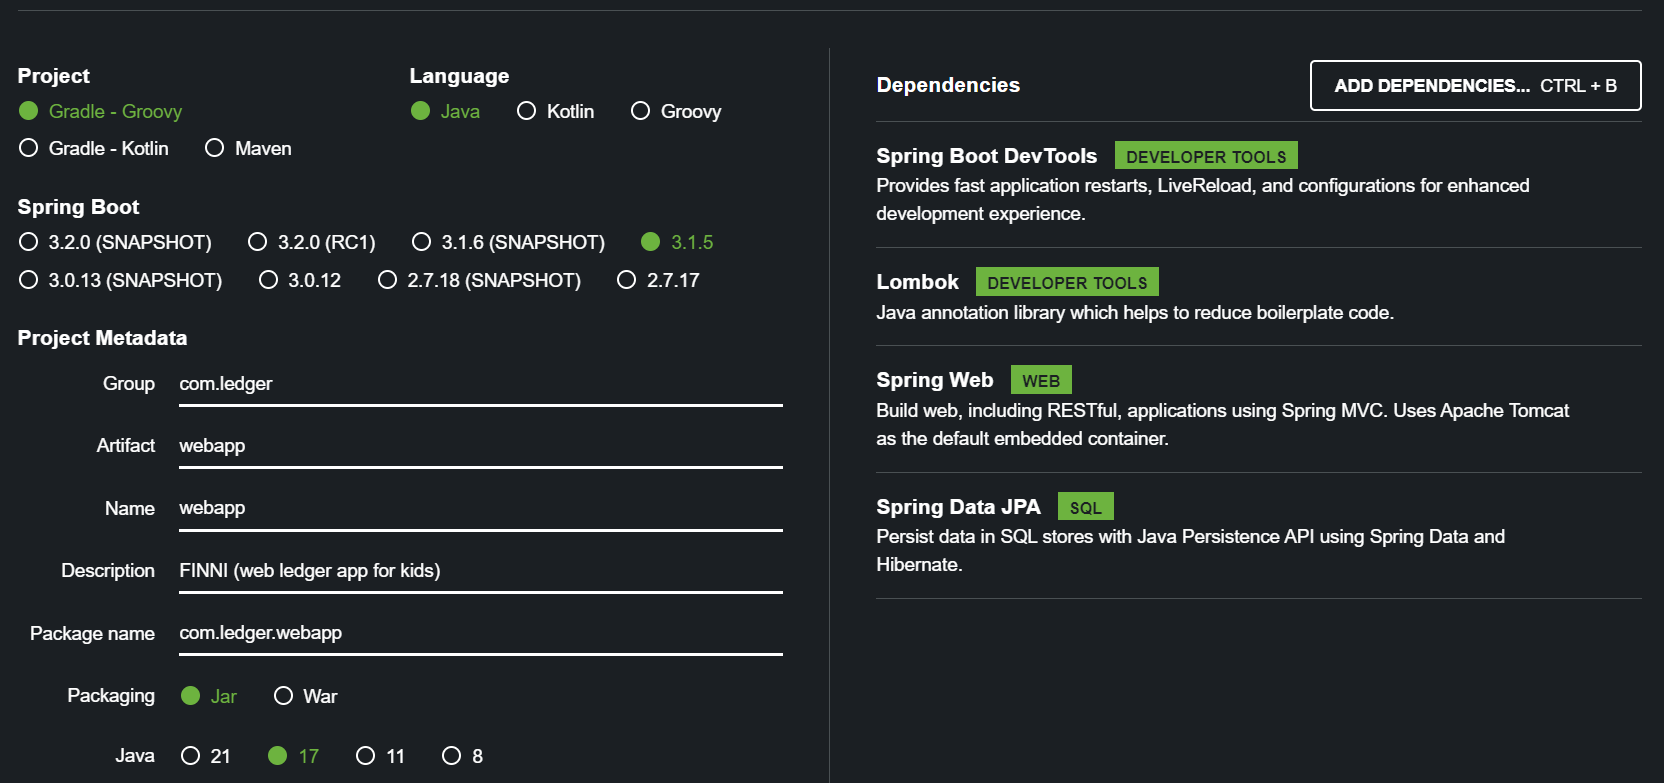Image resolution: width=1664 pixels, height=783 pixels.
Task: Edit the Package name field
Action: click(481, 634)
